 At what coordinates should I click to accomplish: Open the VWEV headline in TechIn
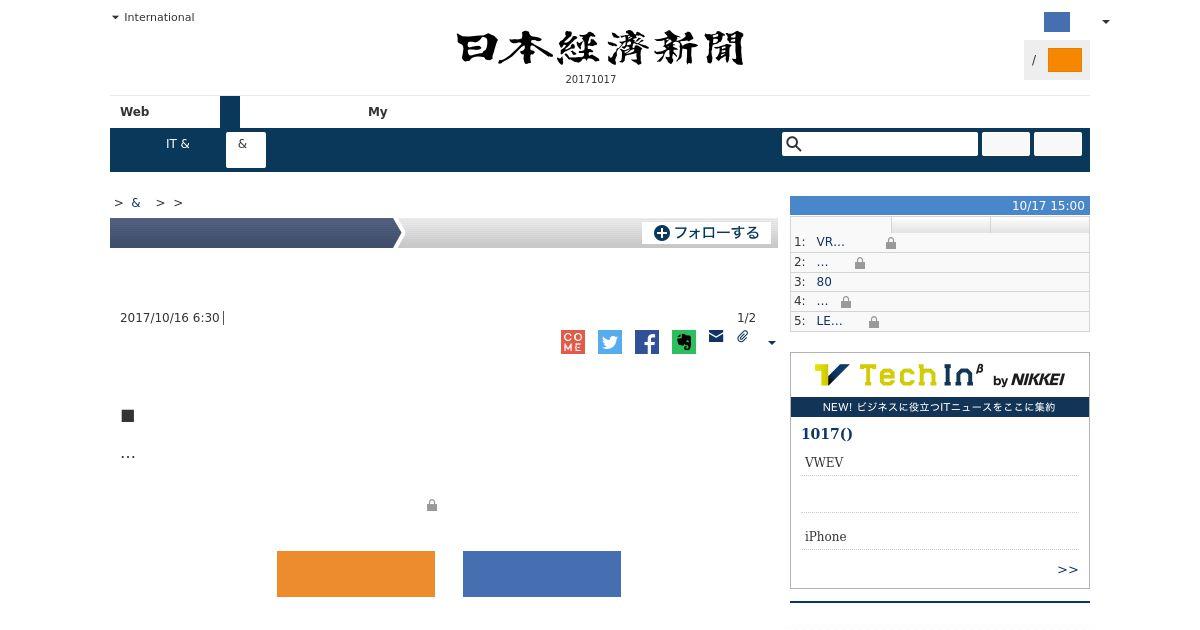(x=824, y=463)
